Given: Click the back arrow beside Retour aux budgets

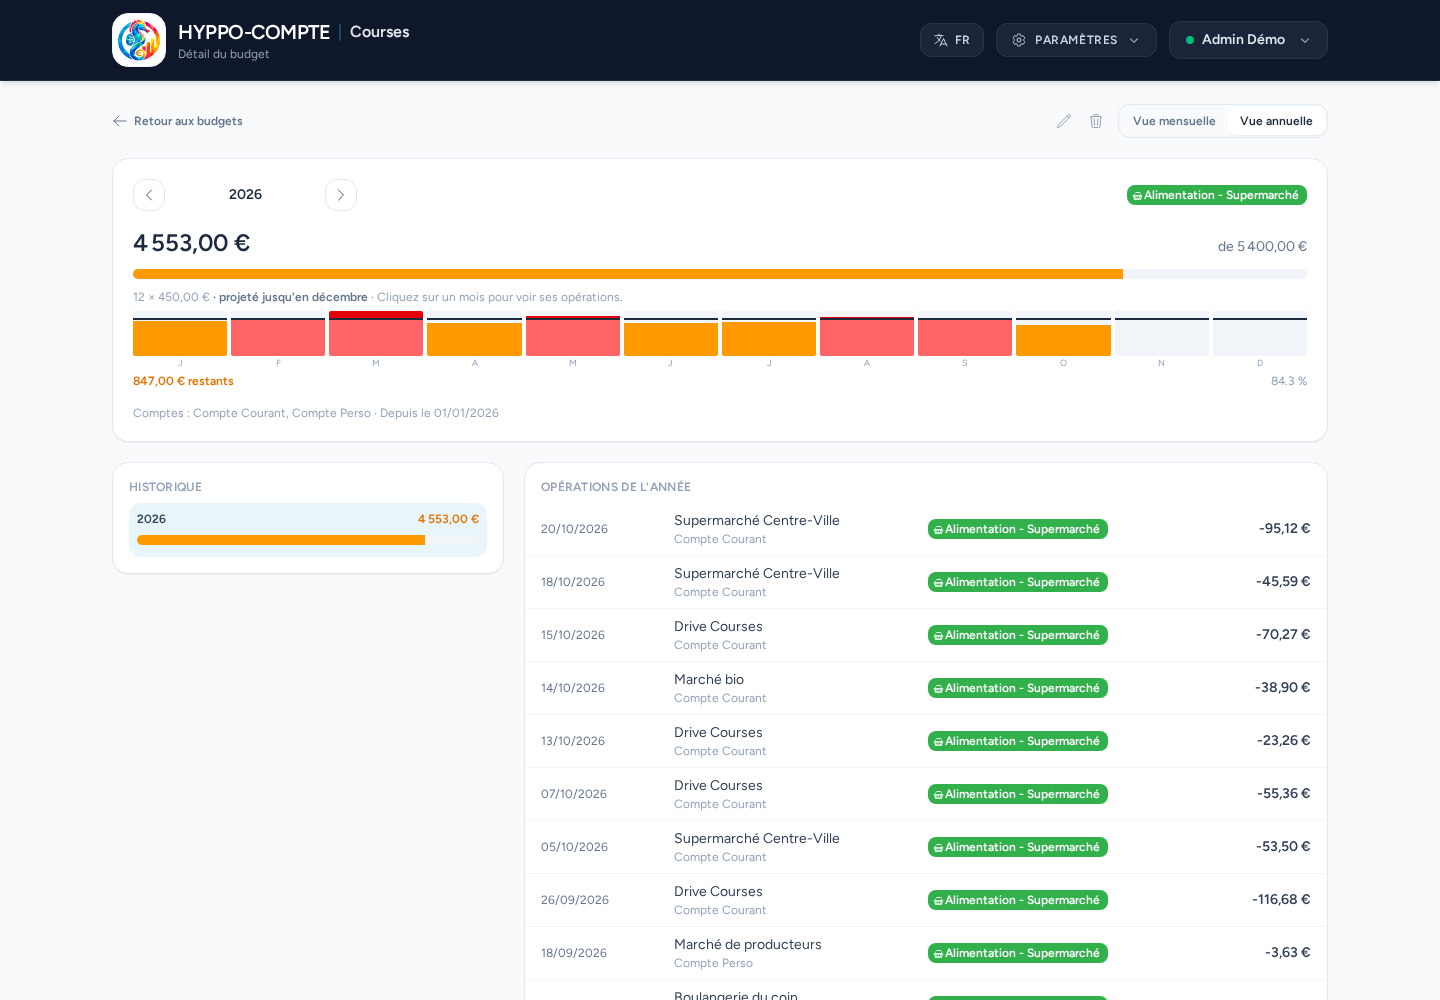Looking at the screenshot, I should 120,121.
